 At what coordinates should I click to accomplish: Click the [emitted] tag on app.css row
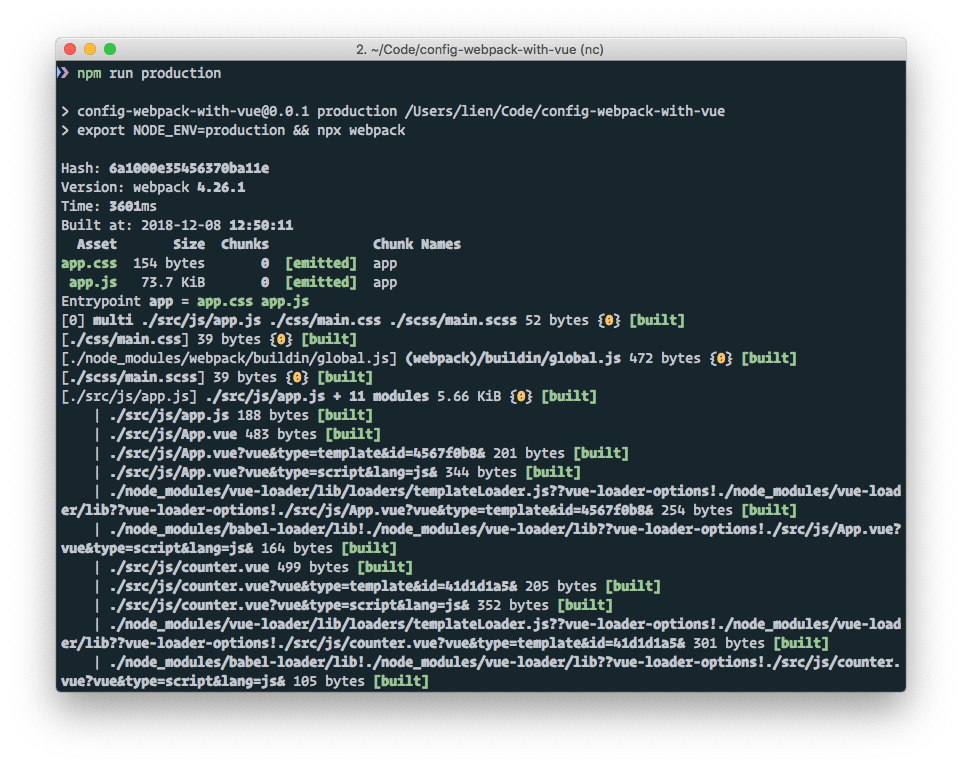point(320,263)
